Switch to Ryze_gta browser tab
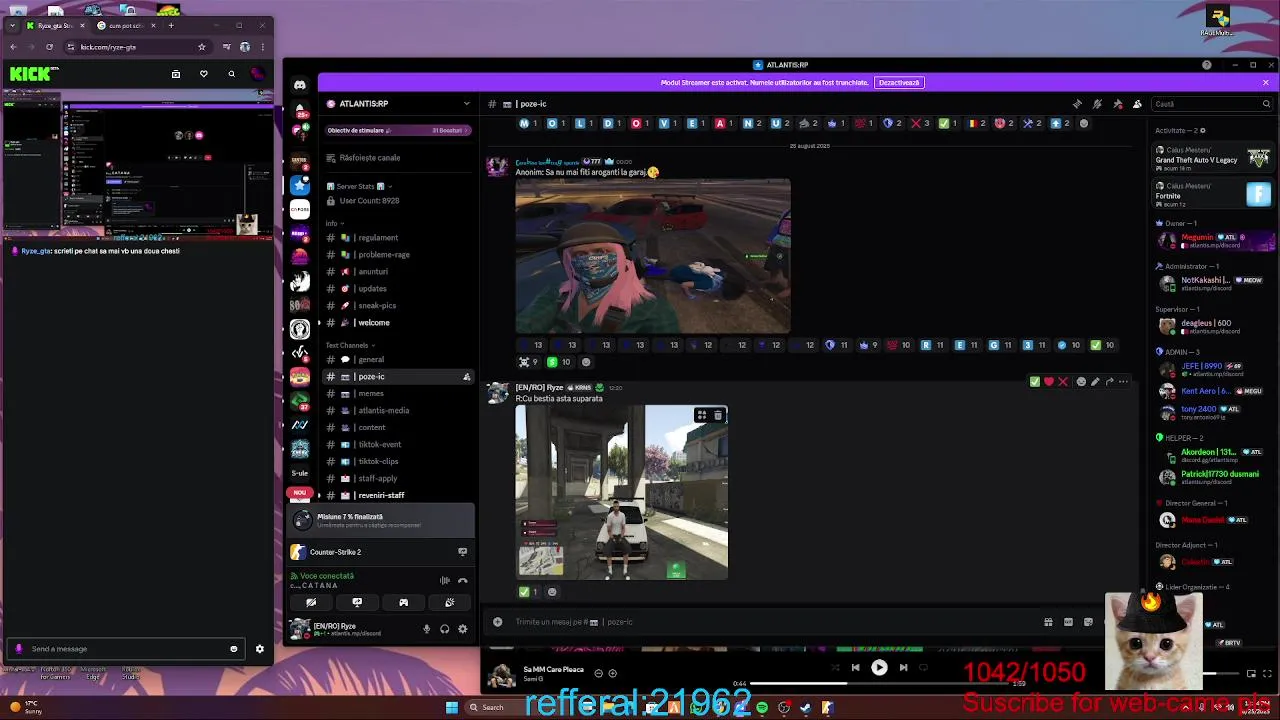This screenshot has height=720, width=1280. pos(55,25)
